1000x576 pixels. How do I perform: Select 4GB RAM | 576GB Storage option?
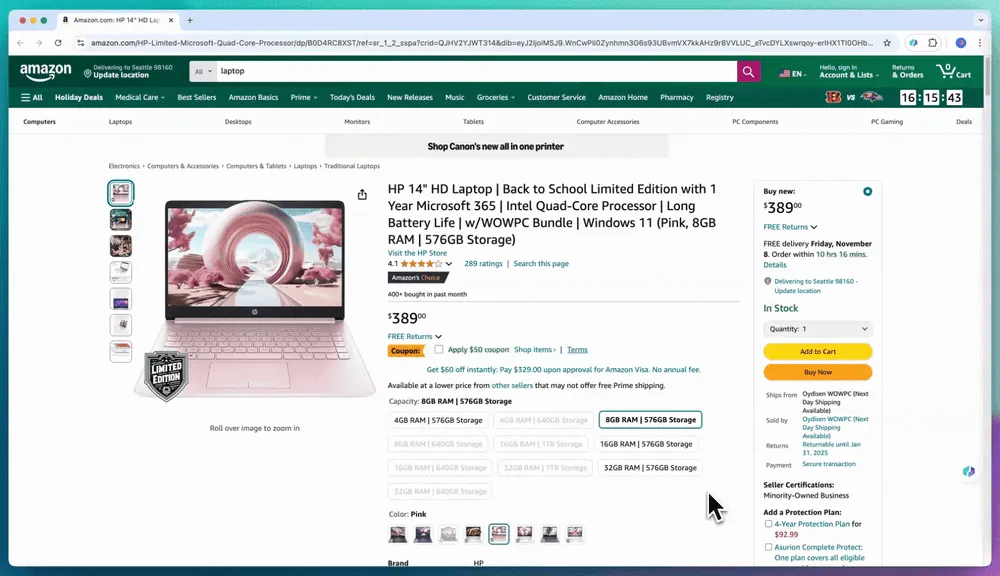(438, 420)
